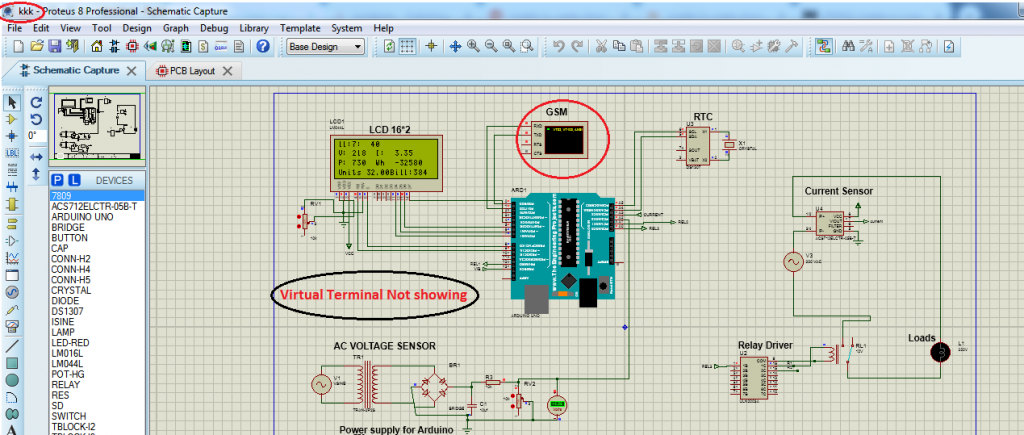
Task: Rotate anti-clockwise button
Action: (x=37, y=120)
